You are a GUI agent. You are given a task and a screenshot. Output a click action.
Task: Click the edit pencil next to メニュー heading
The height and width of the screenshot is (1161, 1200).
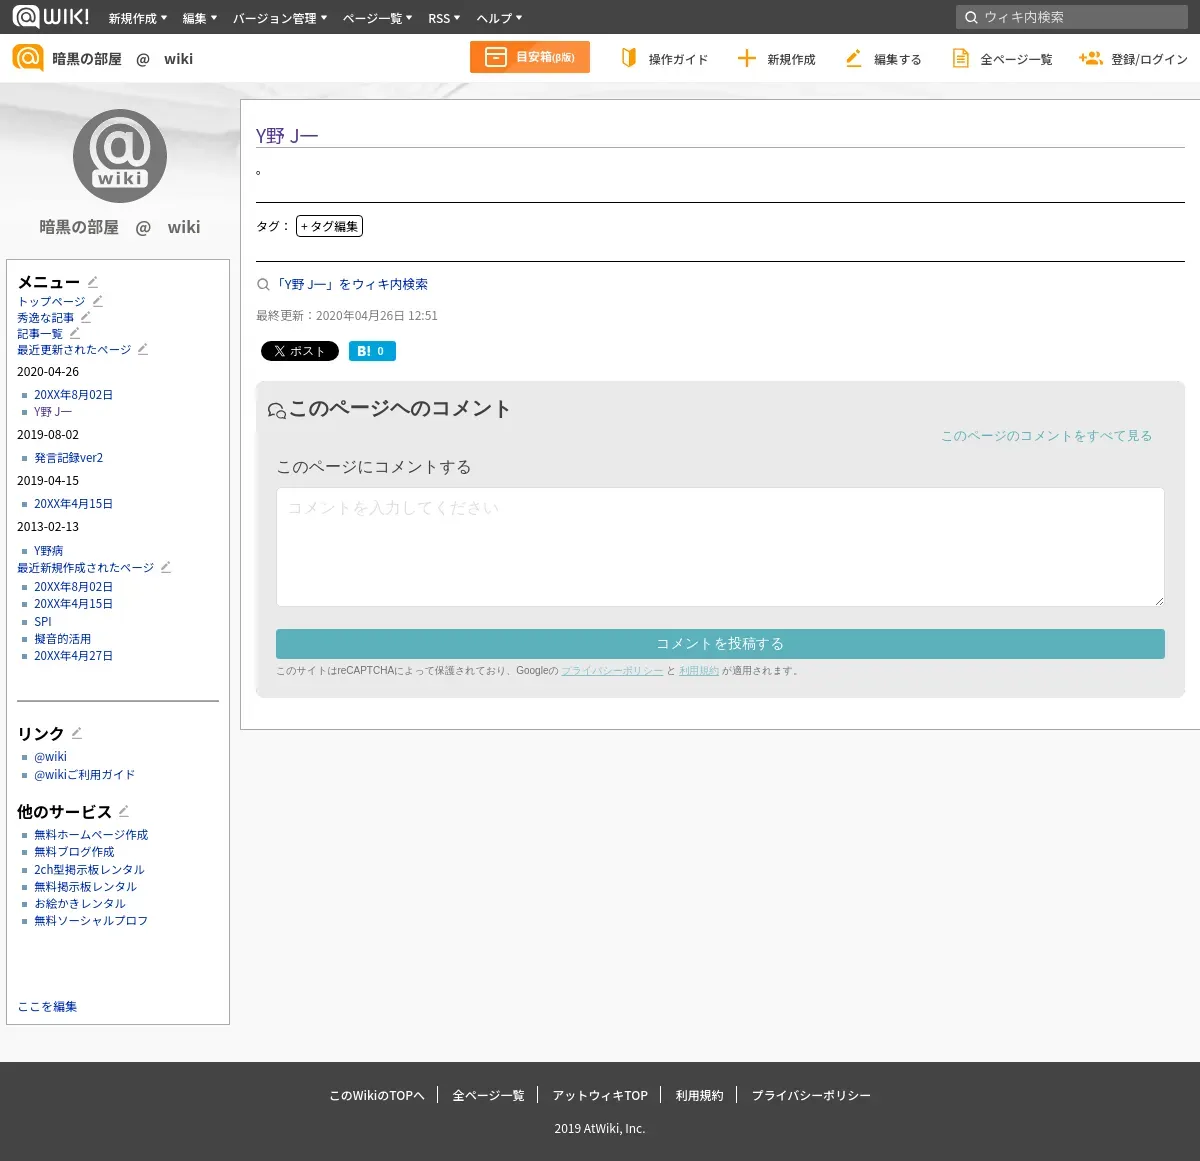click(93, 282)
